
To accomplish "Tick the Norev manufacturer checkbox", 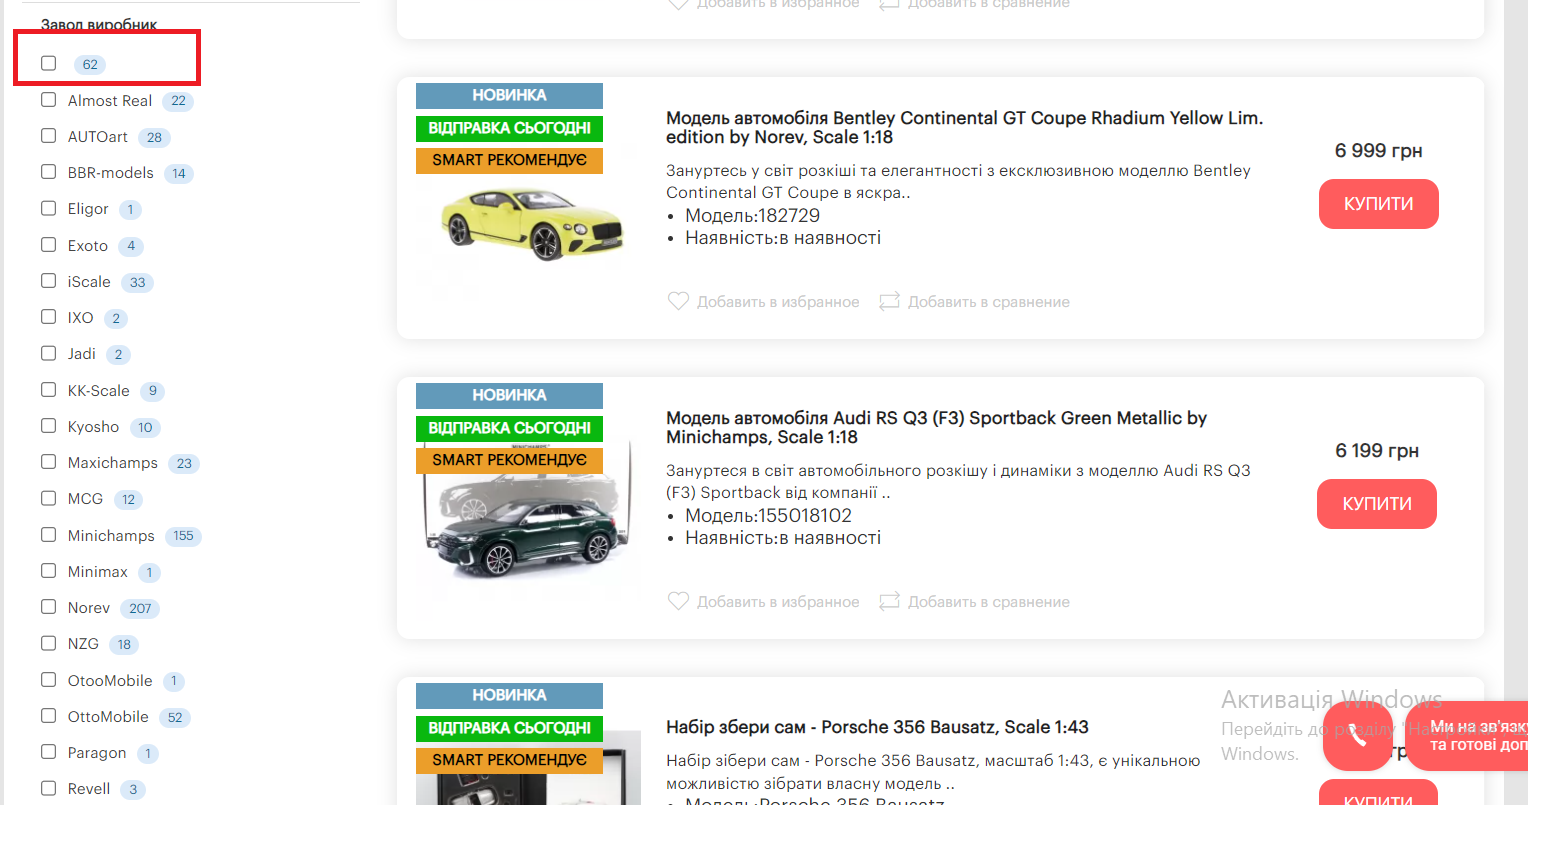I will (x=48, y=607).
